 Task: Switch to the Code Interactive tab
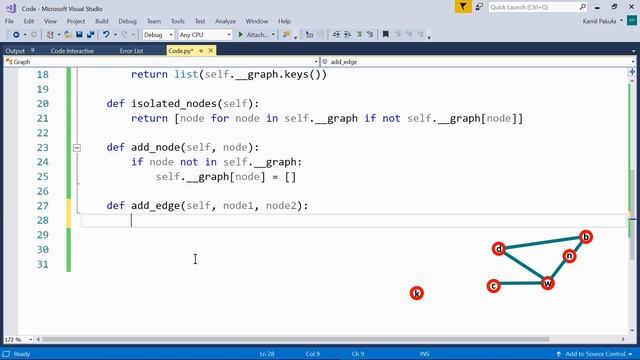pos(72,51)
